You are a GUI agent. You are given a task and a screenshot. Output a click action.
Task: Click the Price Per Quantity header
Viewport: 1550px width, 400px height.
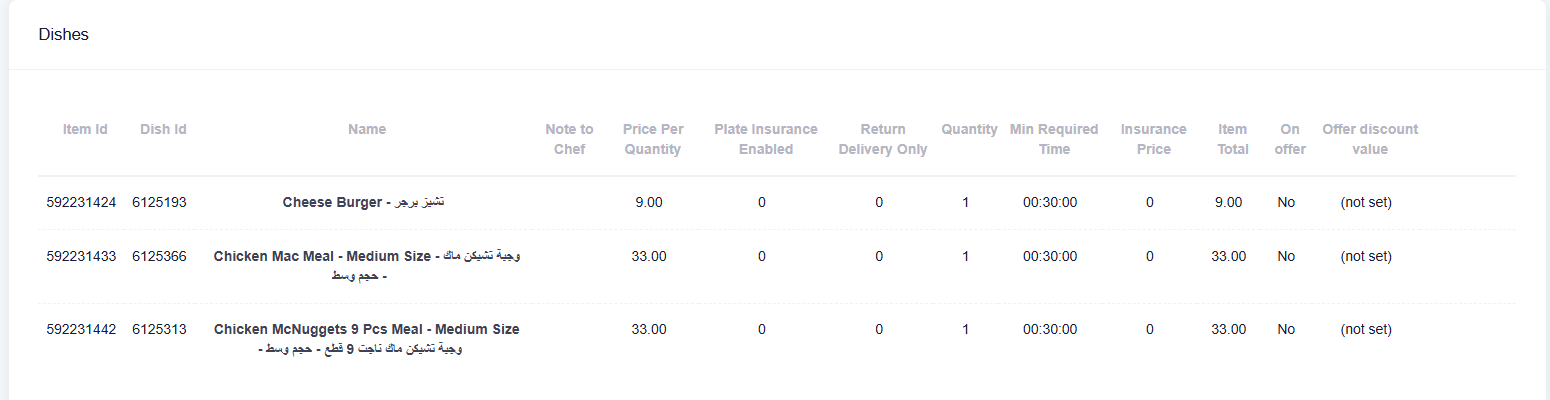pos(652,139)
